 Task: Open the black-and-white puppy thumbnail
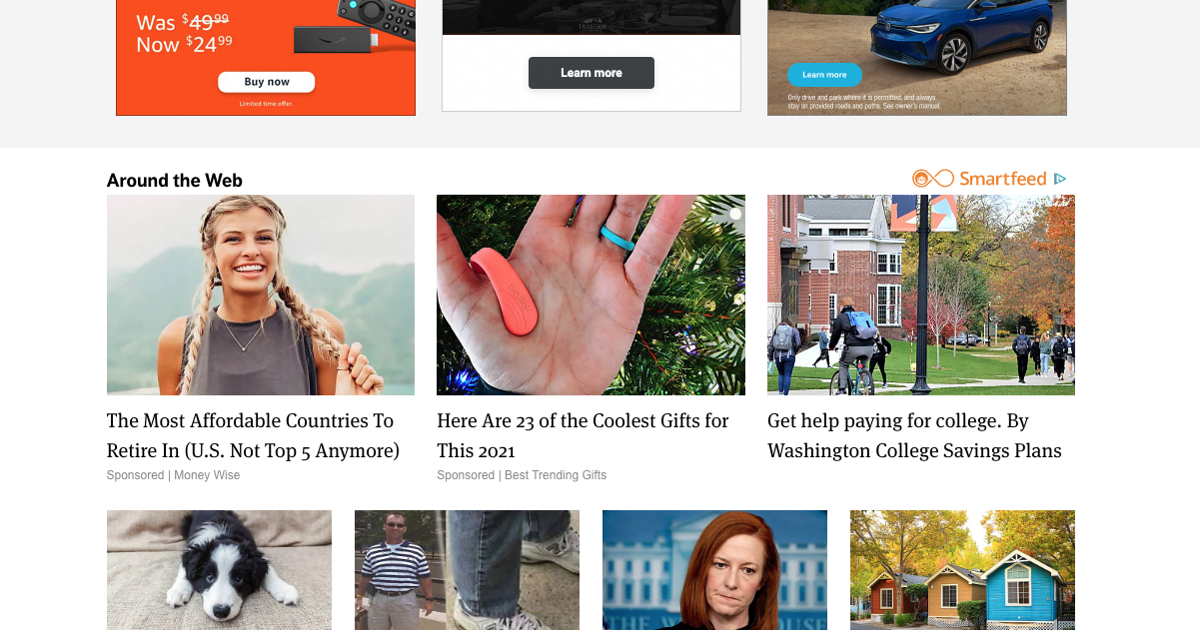tap(219, 570)
